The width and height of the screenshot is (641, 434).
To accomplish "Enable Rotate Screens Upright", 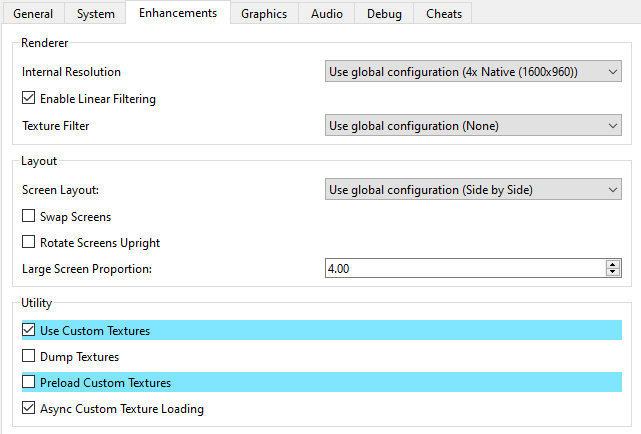I will [29, 242].
